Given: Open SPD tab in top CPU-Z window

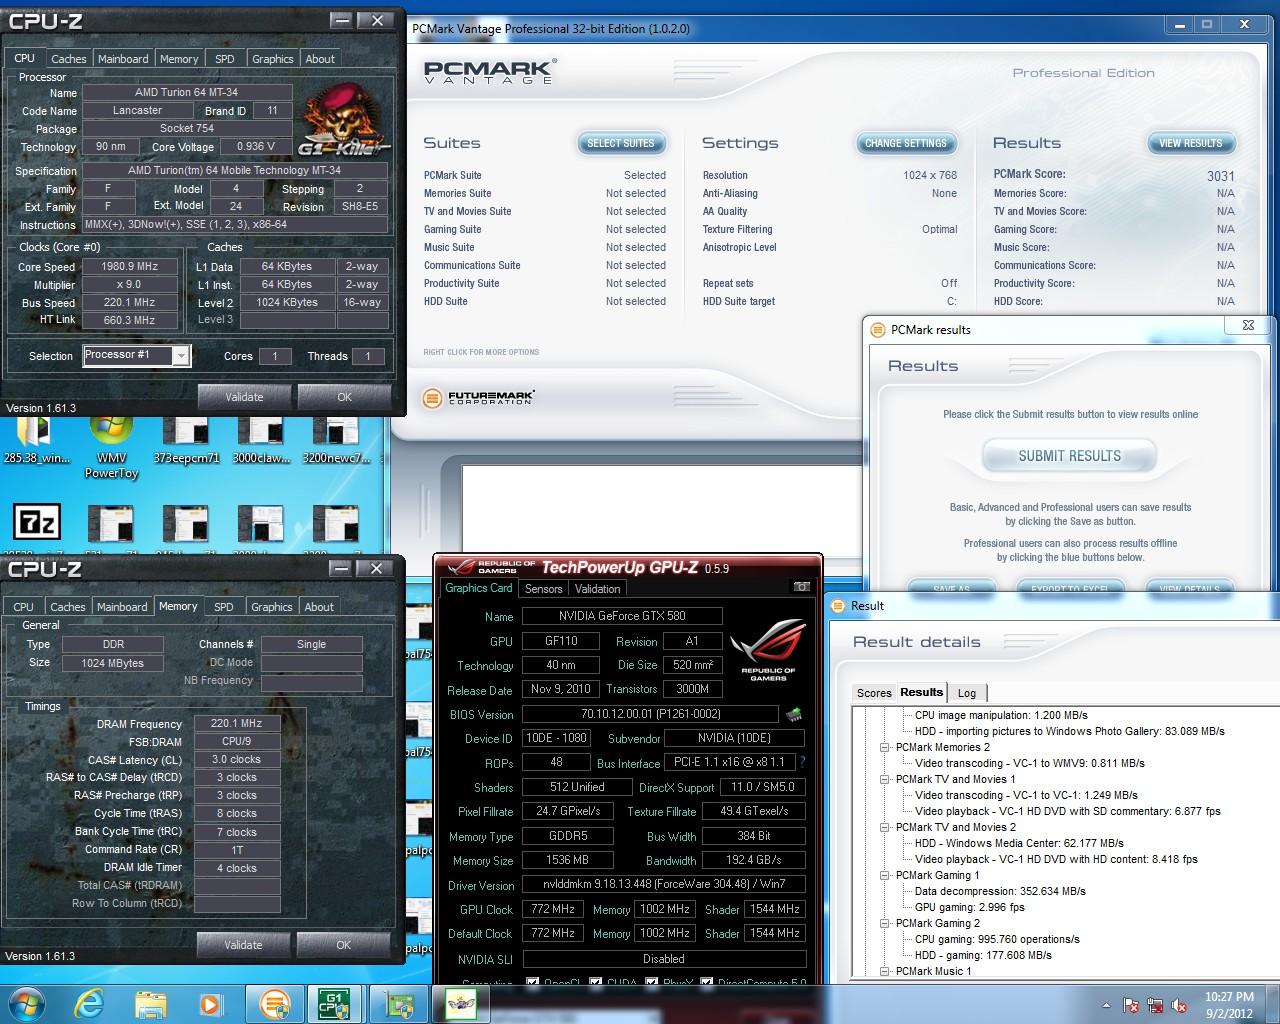Looking at the screenshot, I should [225, 59].
